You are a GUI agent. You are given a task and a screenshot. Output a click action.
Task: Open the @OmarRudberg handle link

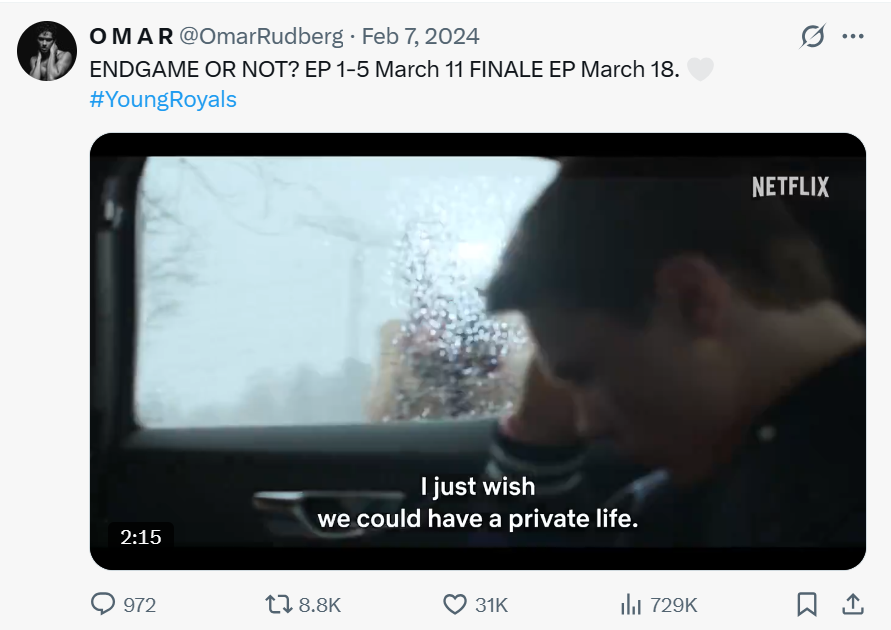click(260, 37)
